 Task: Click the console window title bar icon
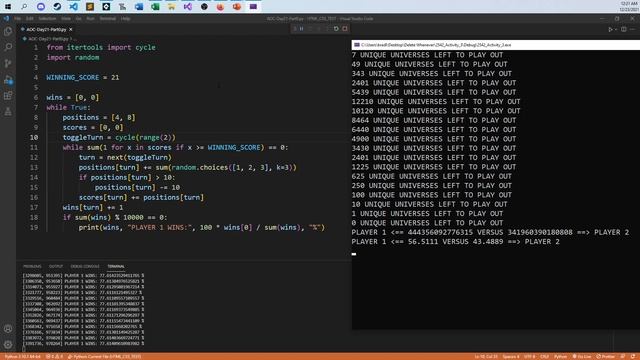pos(357,45)
